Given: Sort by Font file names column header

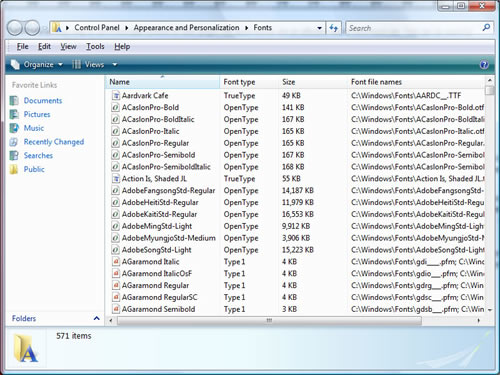Looking at the screenshot, I should 416,82.
